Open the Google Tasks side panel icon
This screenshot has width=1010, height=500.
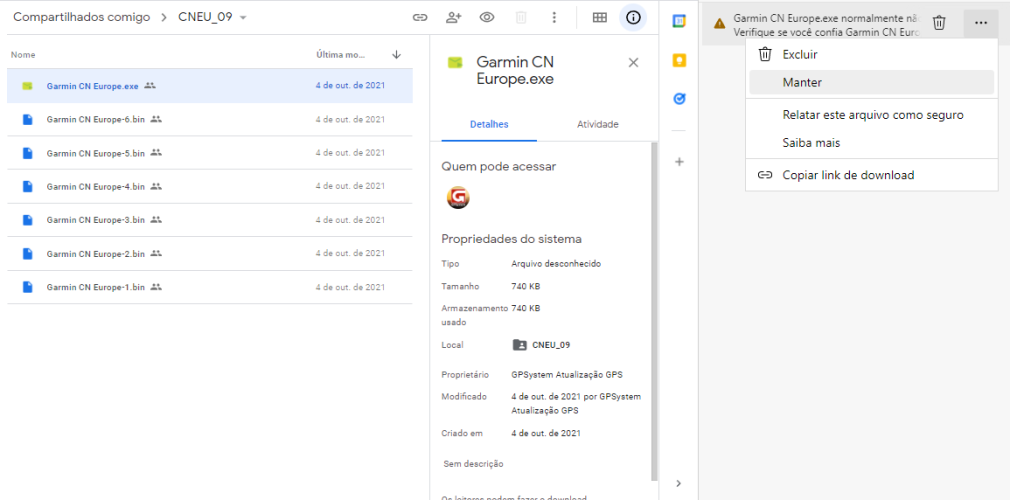pyautogui.click(x=678, y=99)
